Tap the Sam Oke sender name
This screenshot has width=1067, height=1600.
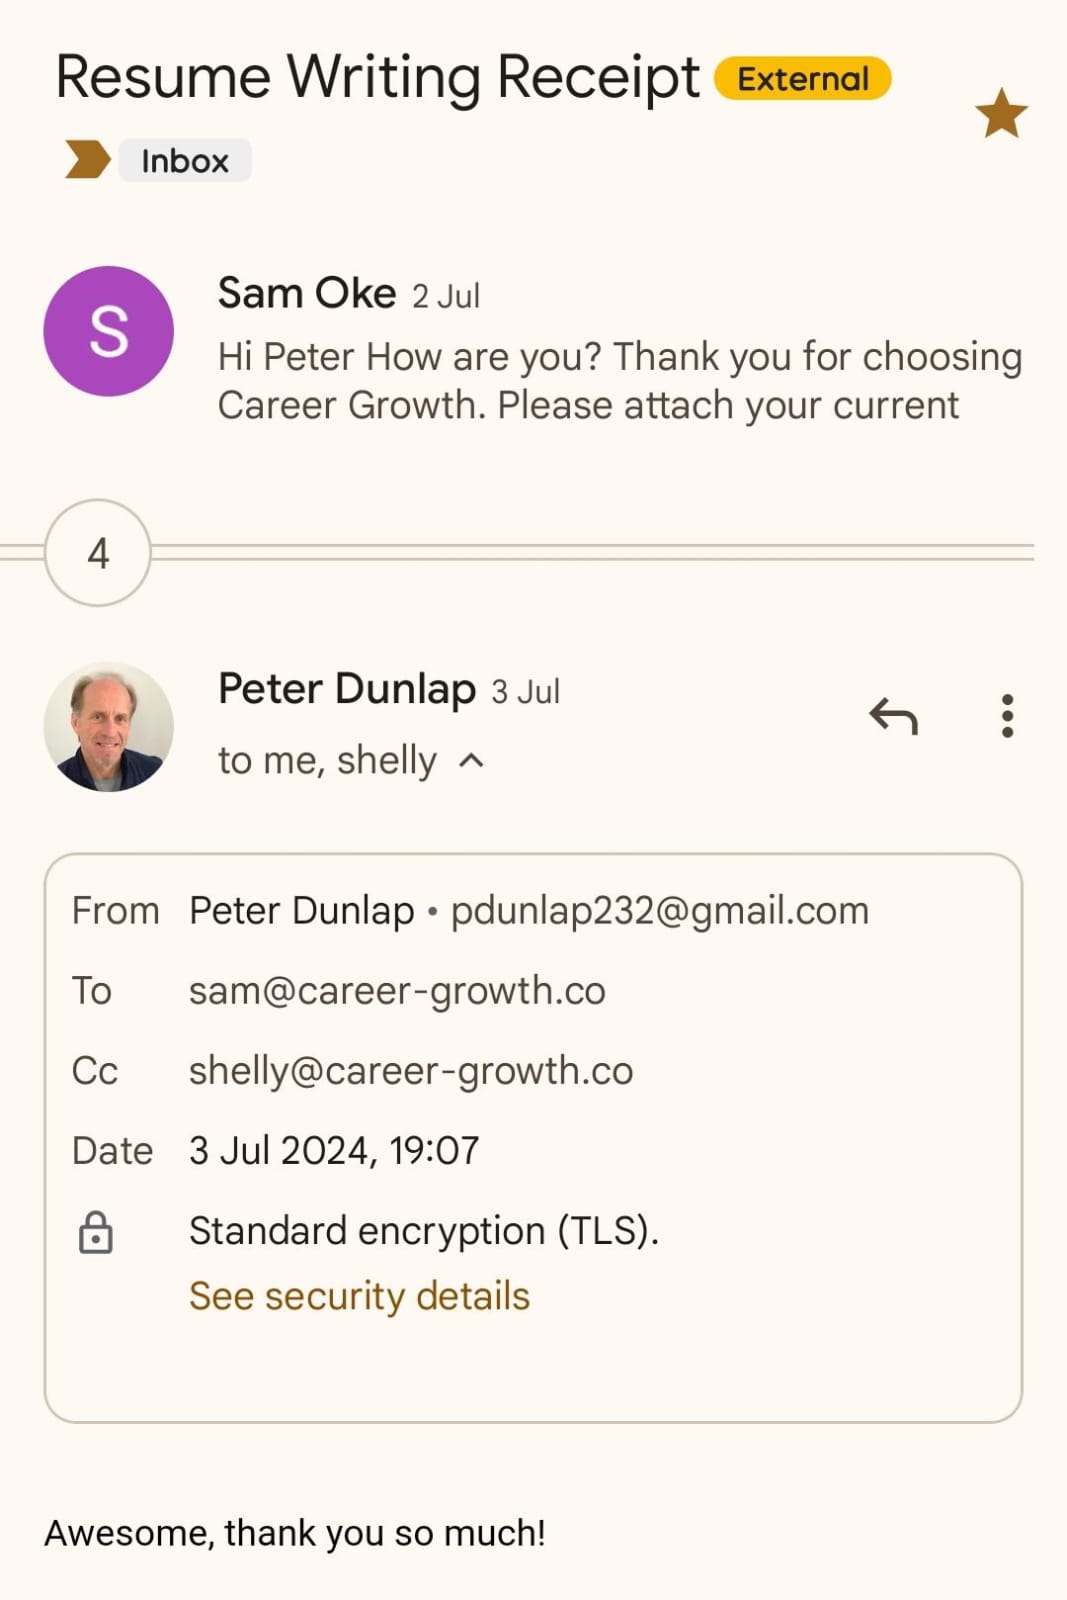pyautogui.click(x=306, y=294)
